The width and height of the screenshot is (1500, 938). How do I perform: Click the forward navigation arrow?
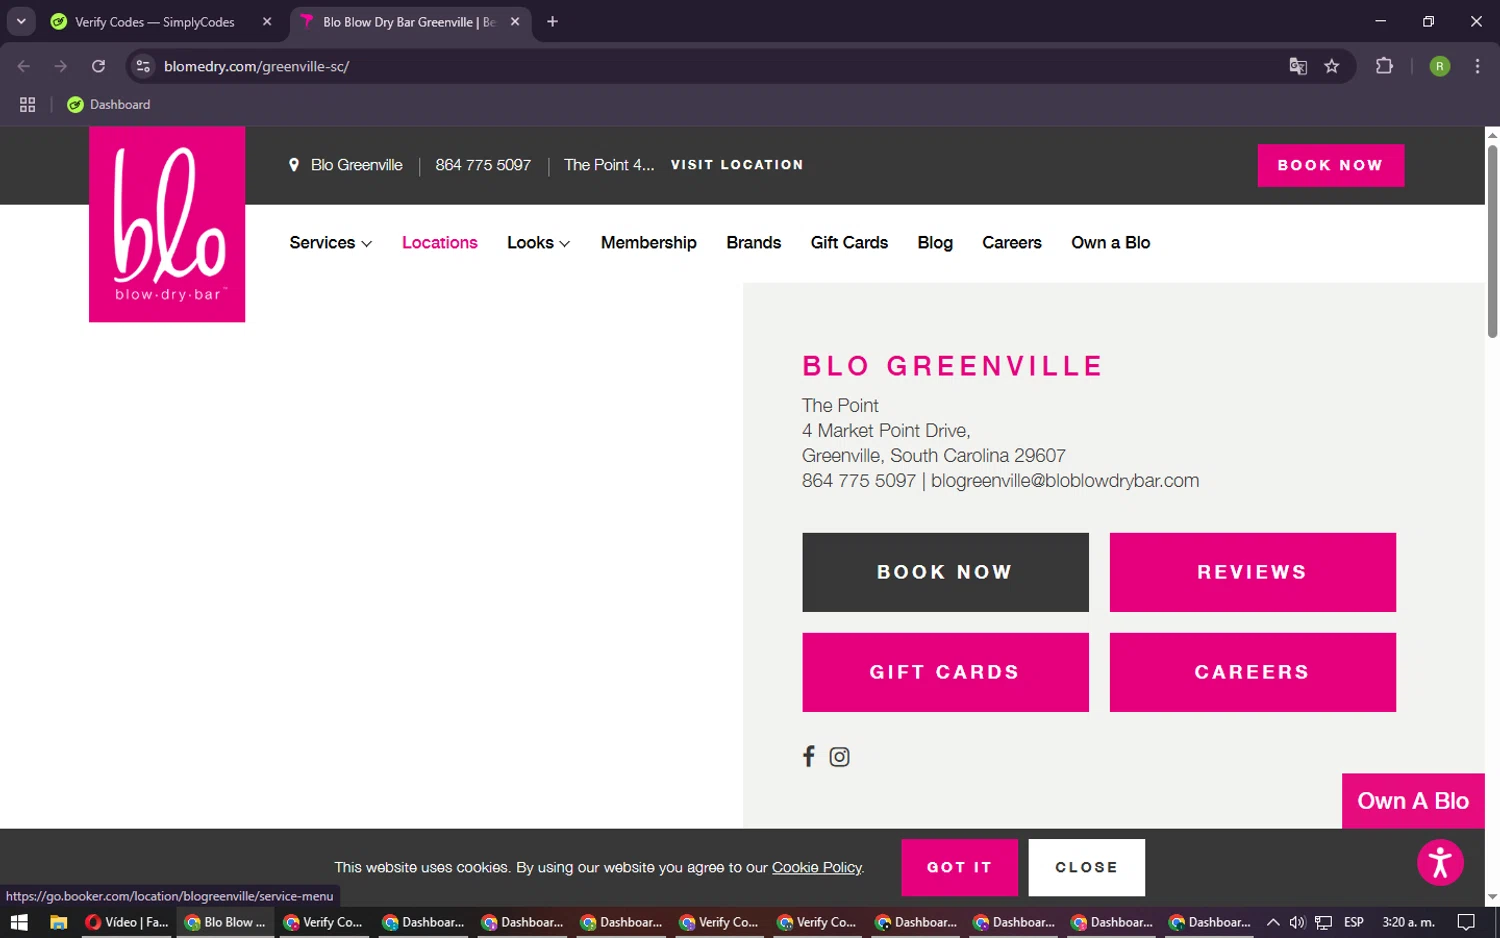(61, 66)
